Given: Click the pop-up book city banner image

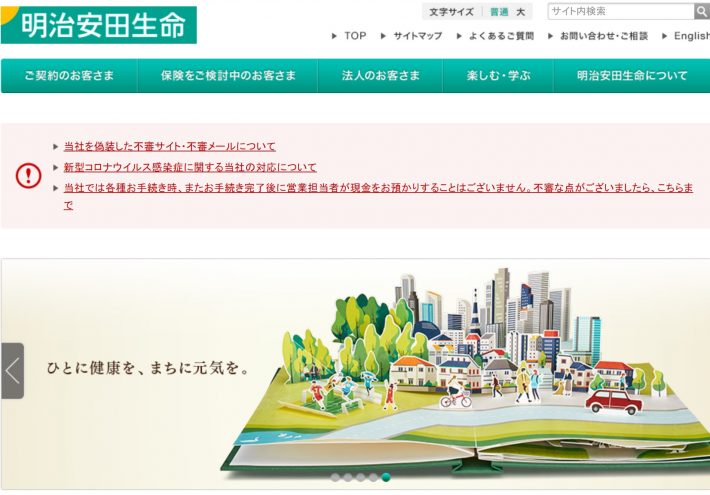Looking at the screenshot, I should point(355,374).
